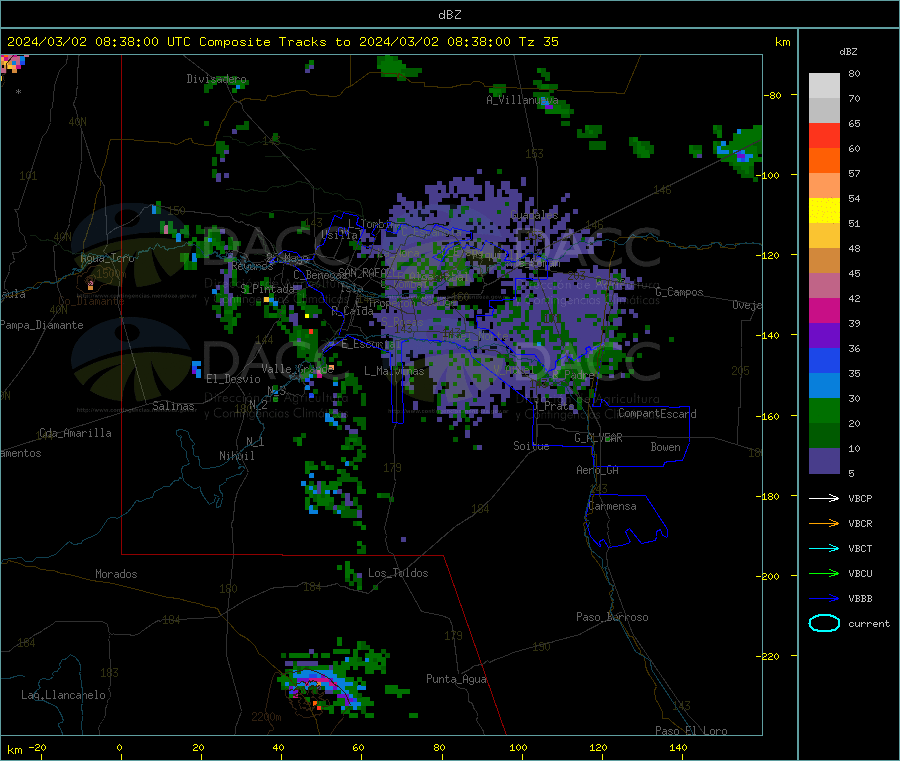
Task: Click the 'VBBB' legend label
Action: click(860, 599)
